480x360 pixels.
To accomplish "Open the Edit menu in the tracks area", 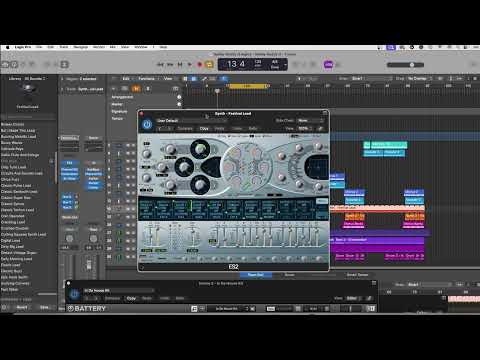I will coord(126,79).
